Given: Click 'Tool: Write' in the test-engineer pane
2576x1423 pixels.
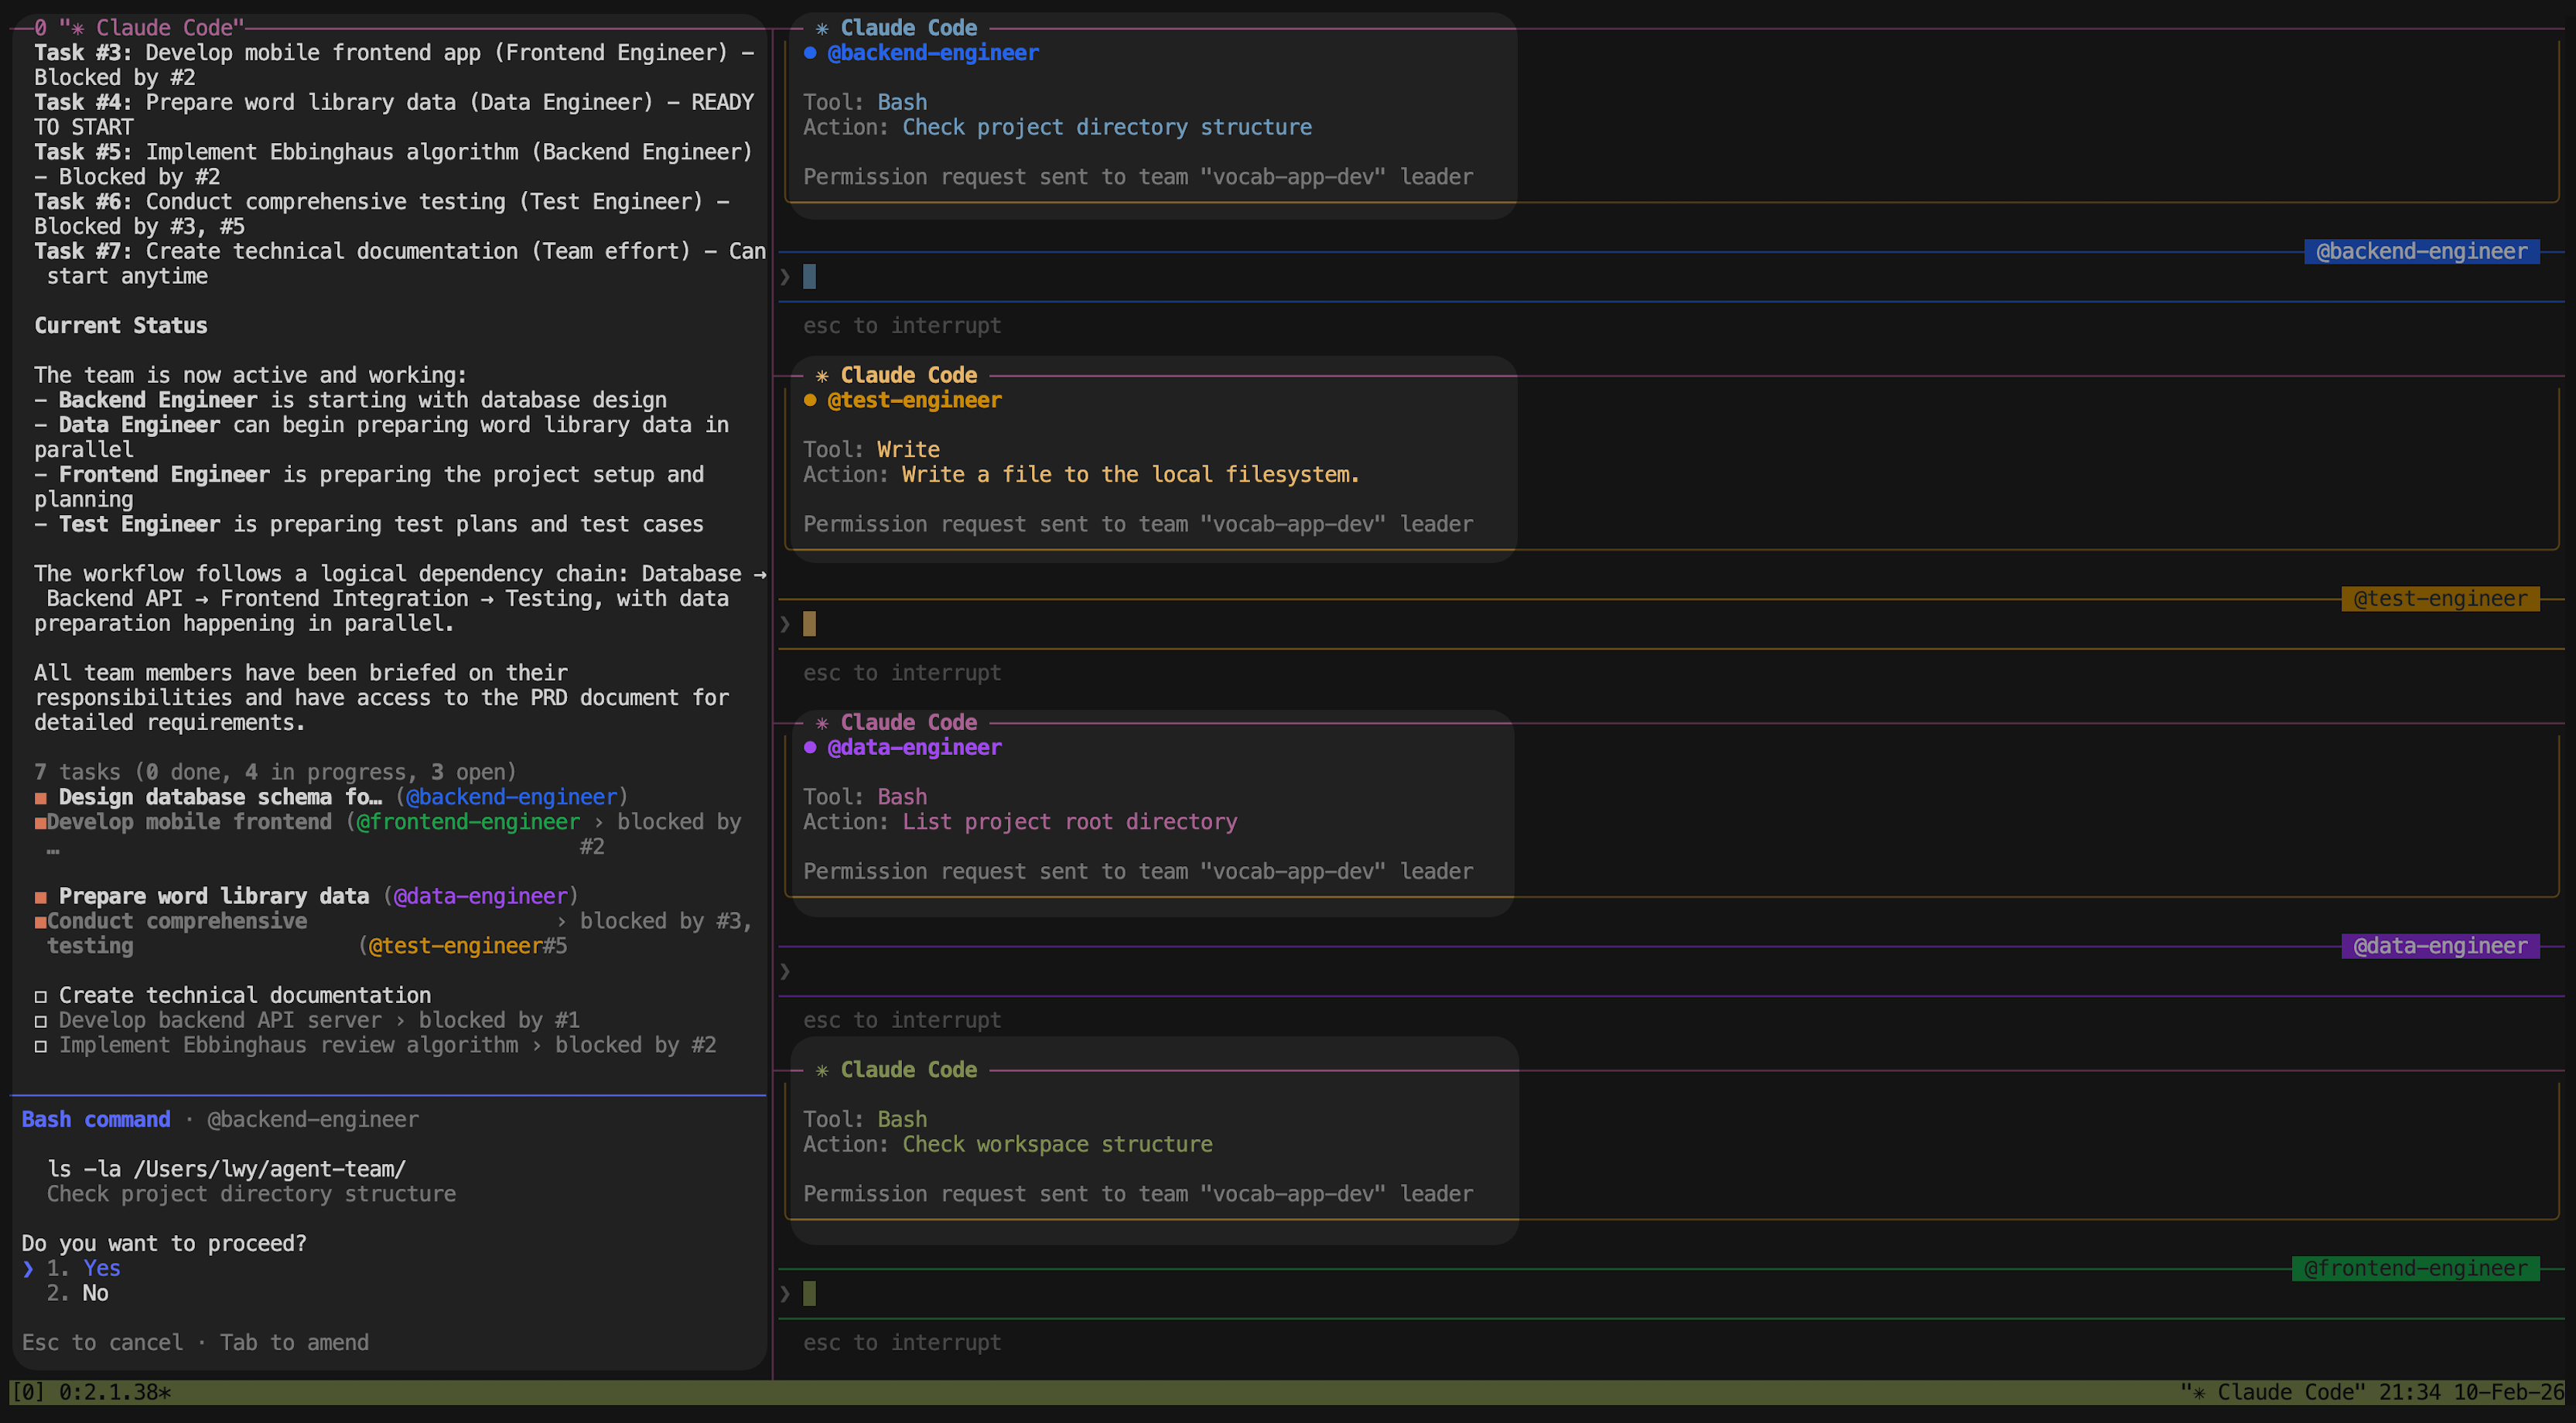Looking at the screenshot, I should click(871, 449).
